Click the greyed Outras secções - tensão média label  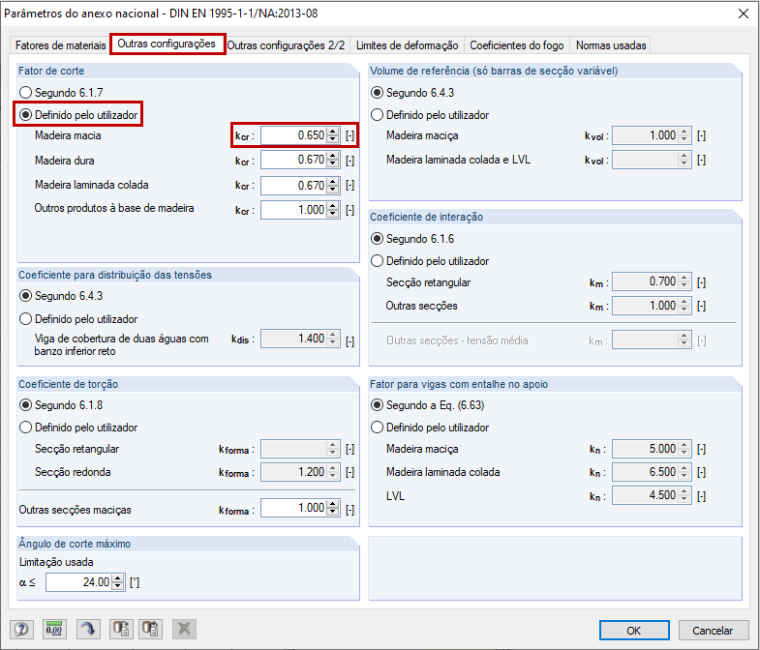[x=457, y=341]
